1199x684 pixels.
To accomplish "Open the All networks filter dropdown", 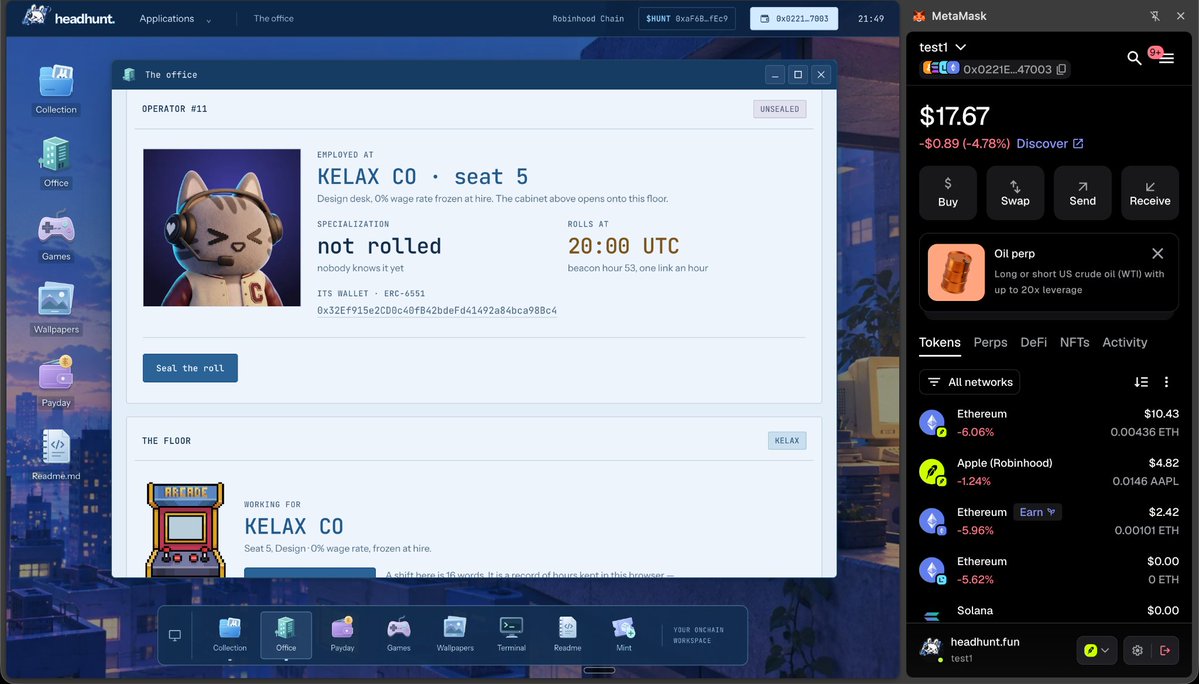I will (970, 382).
